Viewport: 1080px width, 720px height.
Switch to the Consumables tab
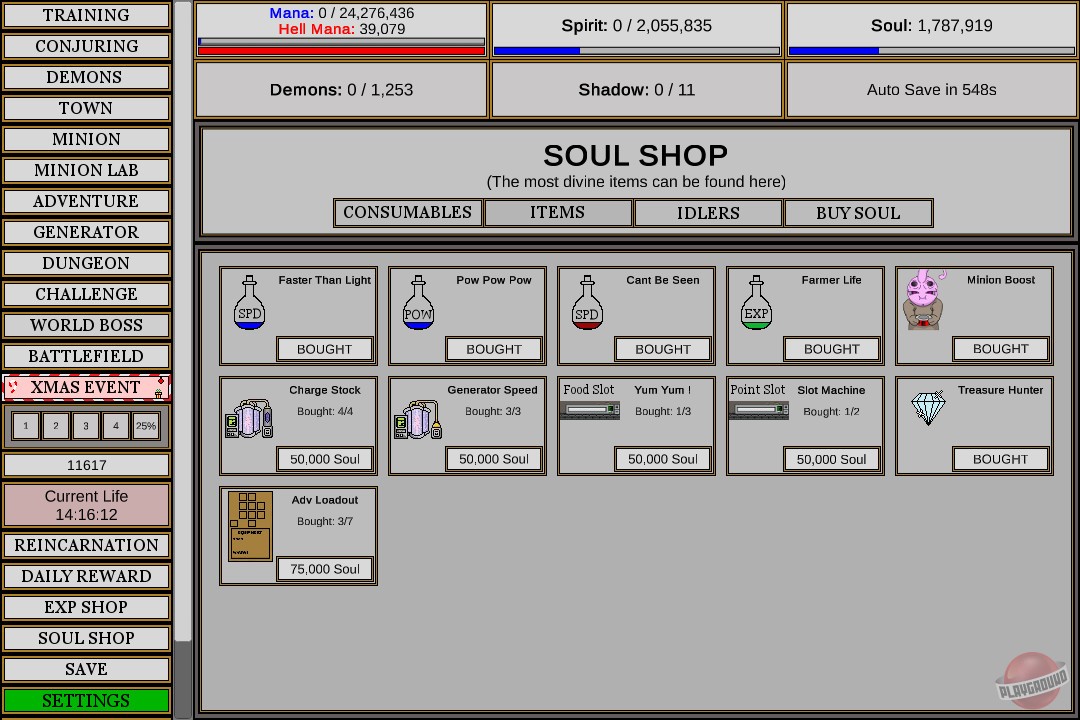click(x=407, y=213)
